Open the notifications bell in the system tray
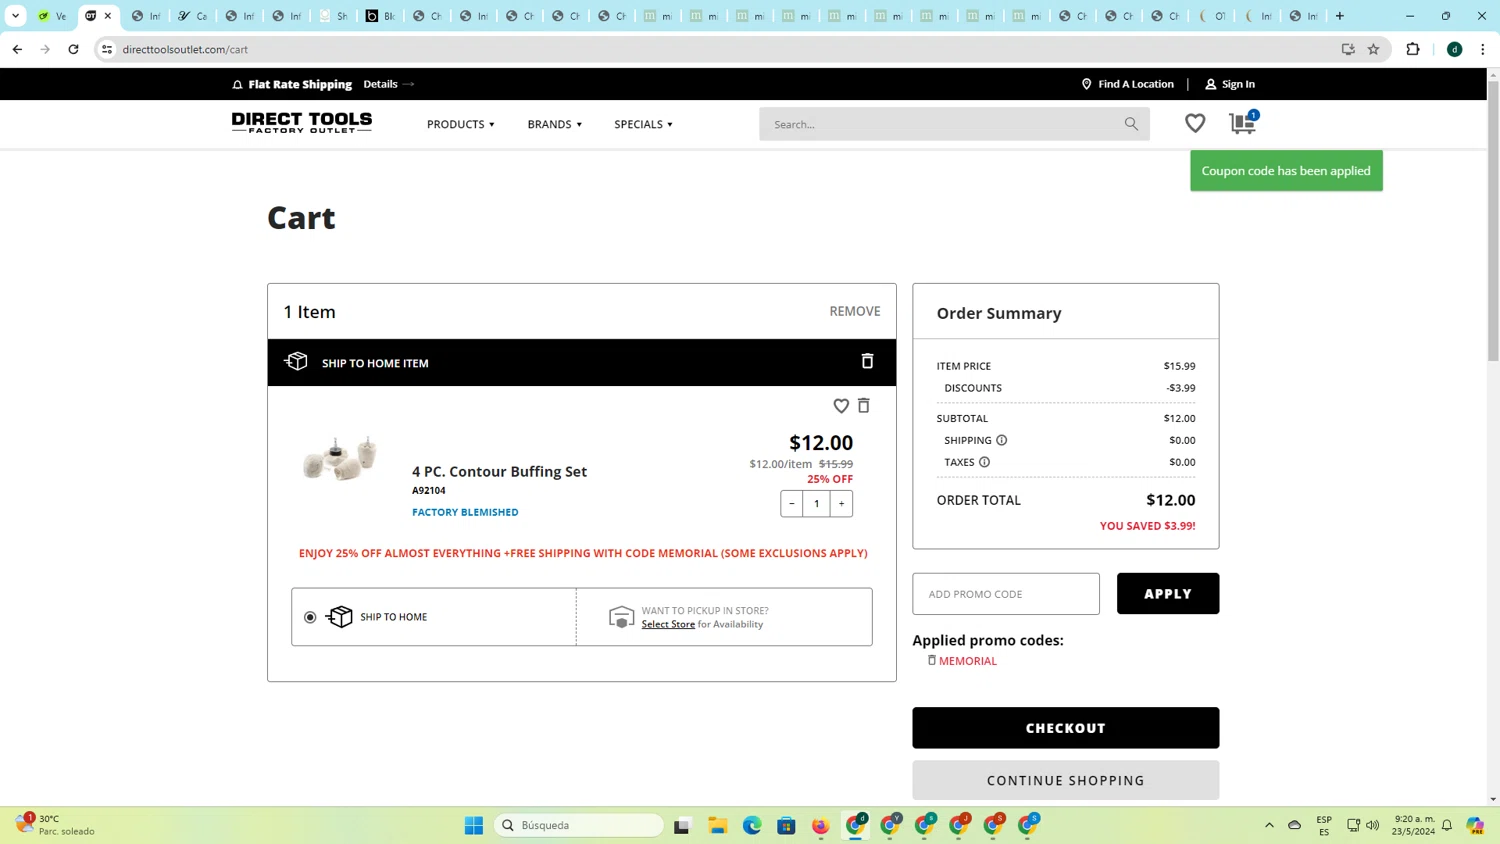 (x=1447, y=825)
